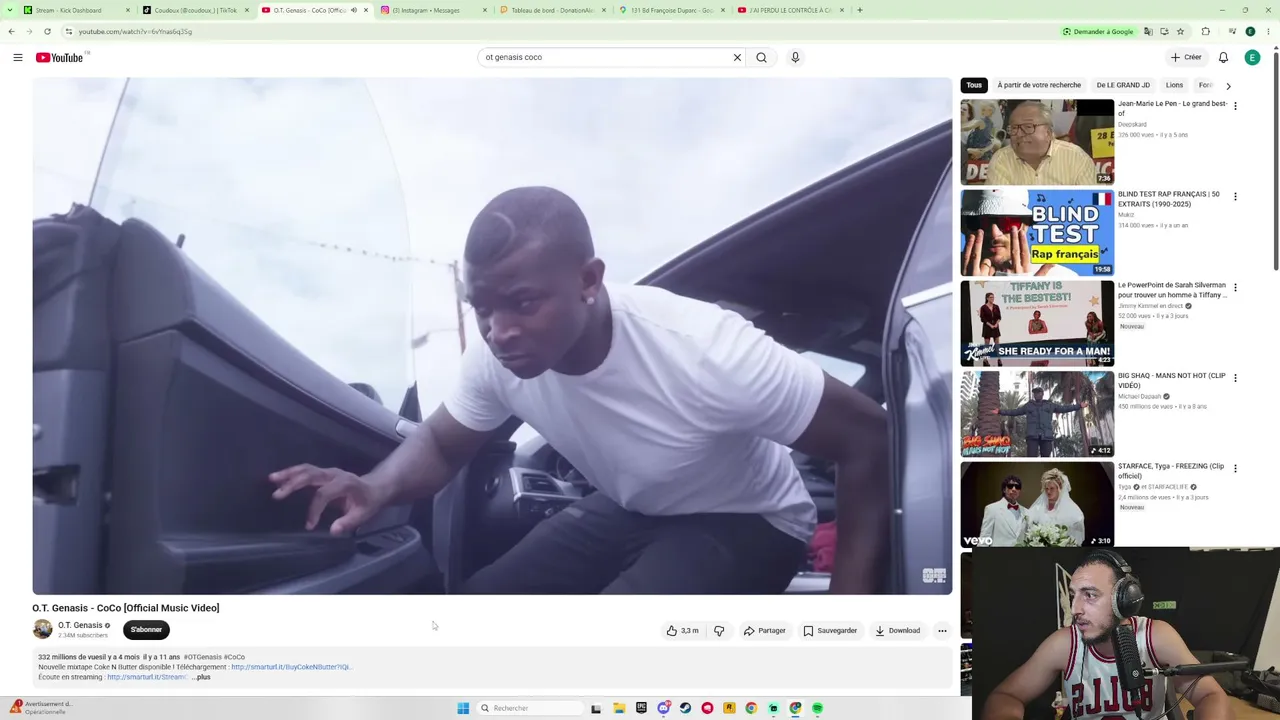Screen dimensions: 1280x720
Task: Open the smarturl streaming link
Action: pos(147,677)
